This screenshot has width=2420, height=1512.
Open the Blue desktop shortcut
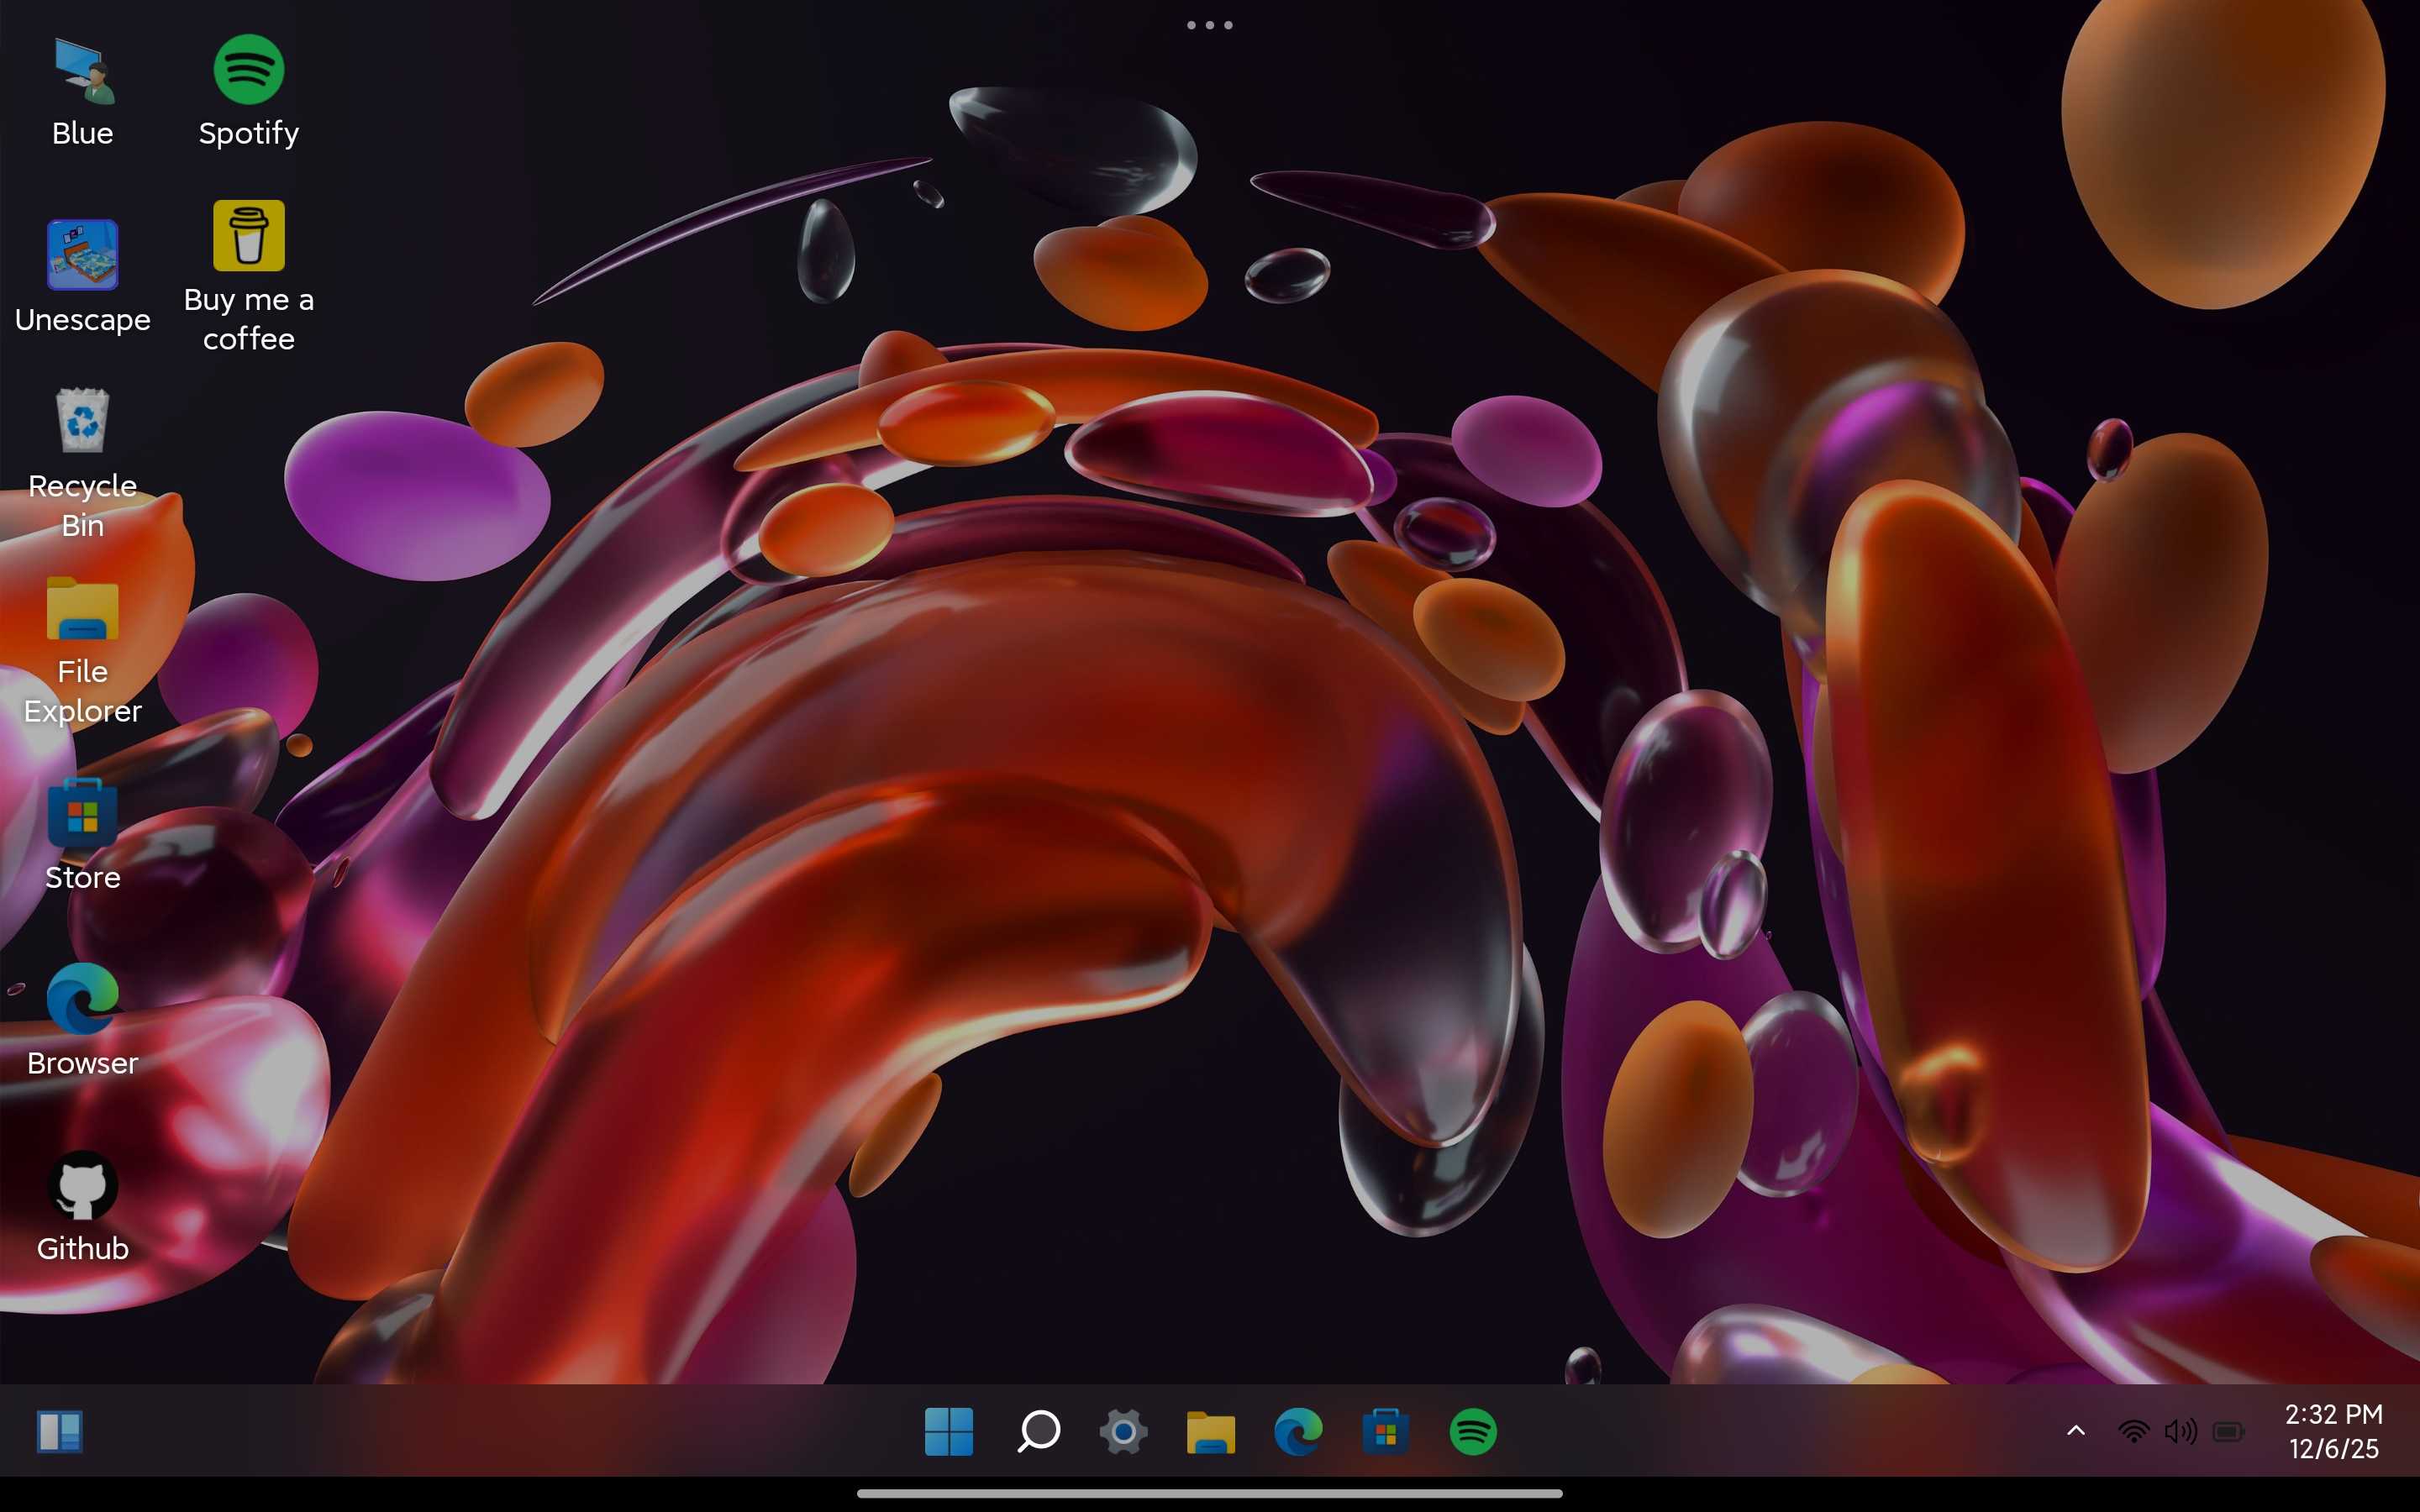click(83, 72)
